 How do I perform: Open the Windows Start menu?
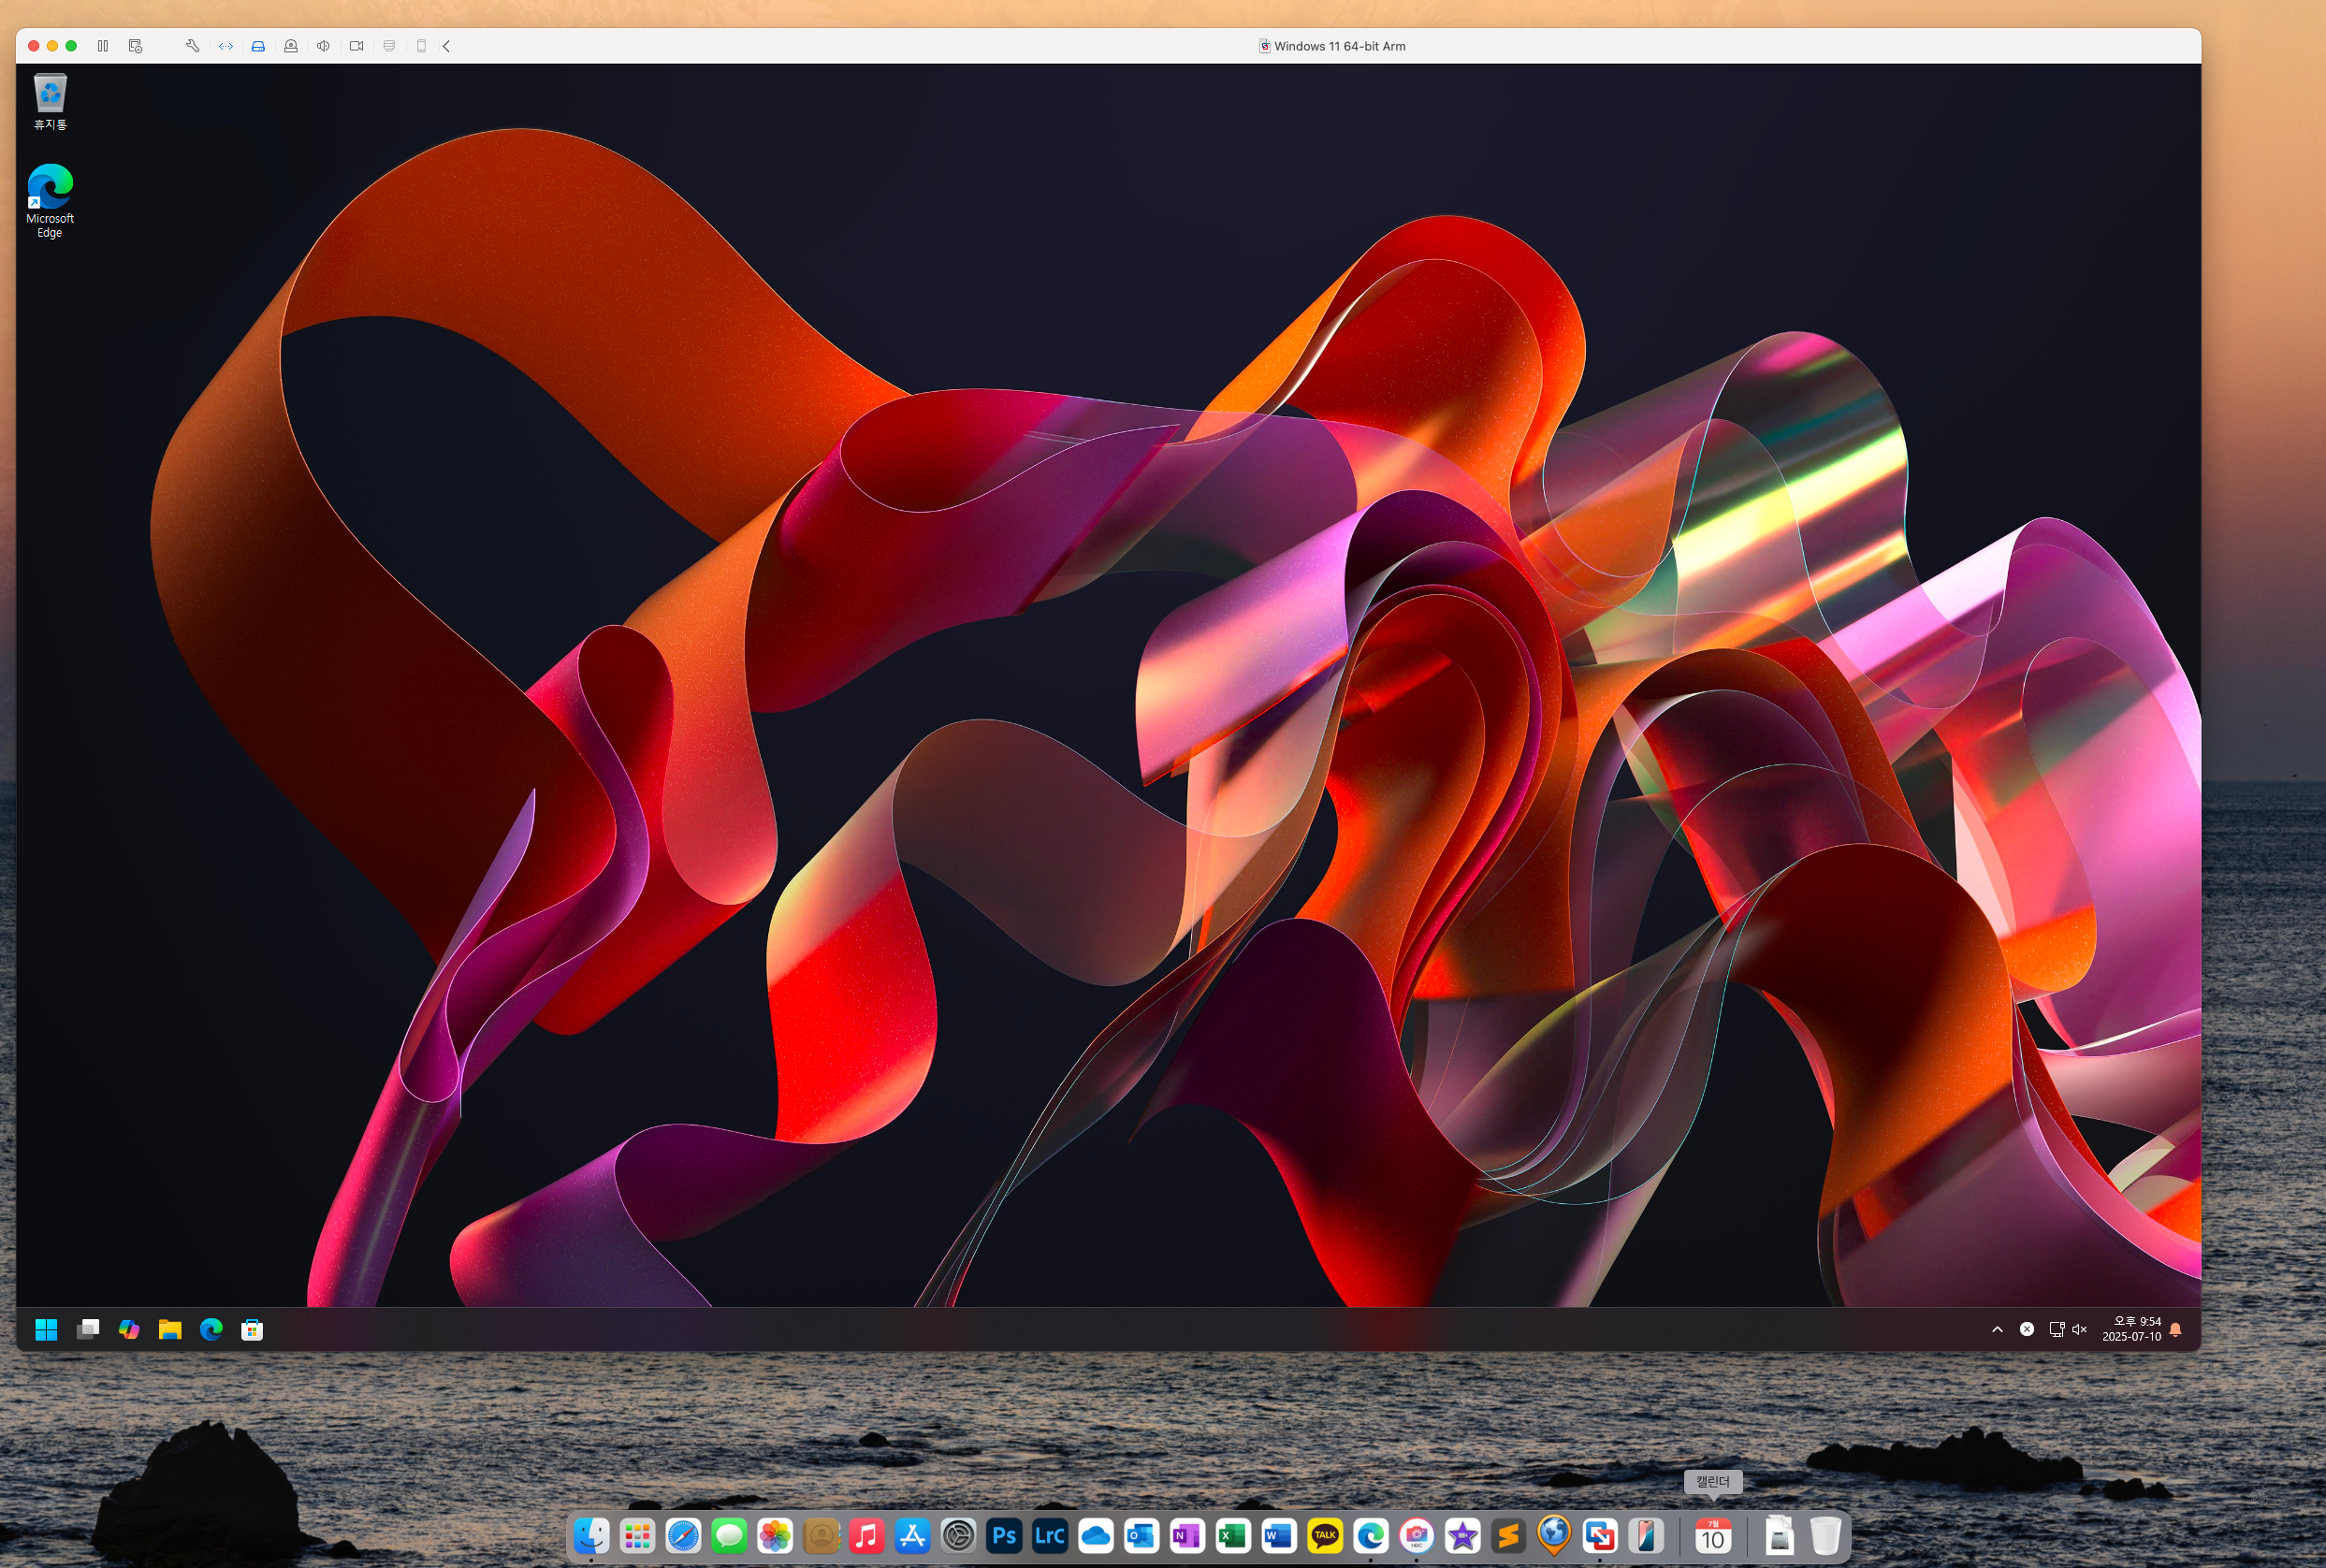coord(46,1329)
